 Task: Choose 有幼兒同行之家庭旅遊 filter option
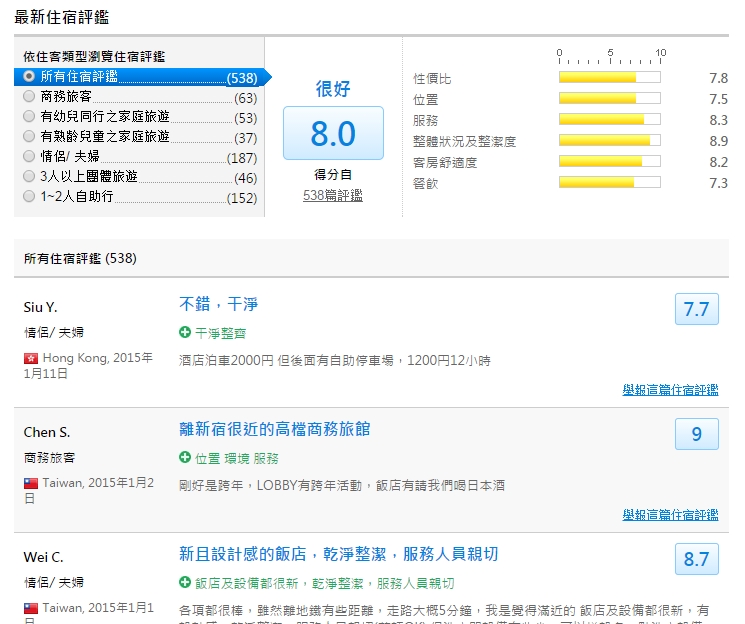click(29, 117)
